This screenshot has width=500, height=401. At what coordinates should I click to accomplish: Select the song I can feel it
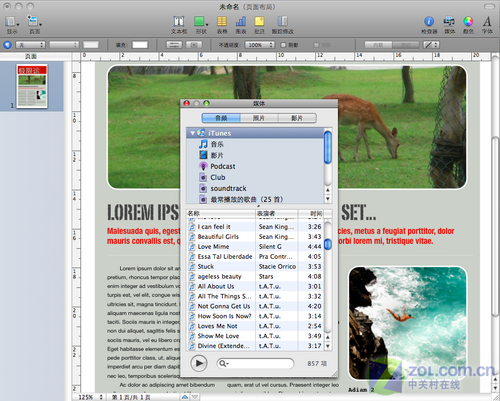tap(255, 227)
